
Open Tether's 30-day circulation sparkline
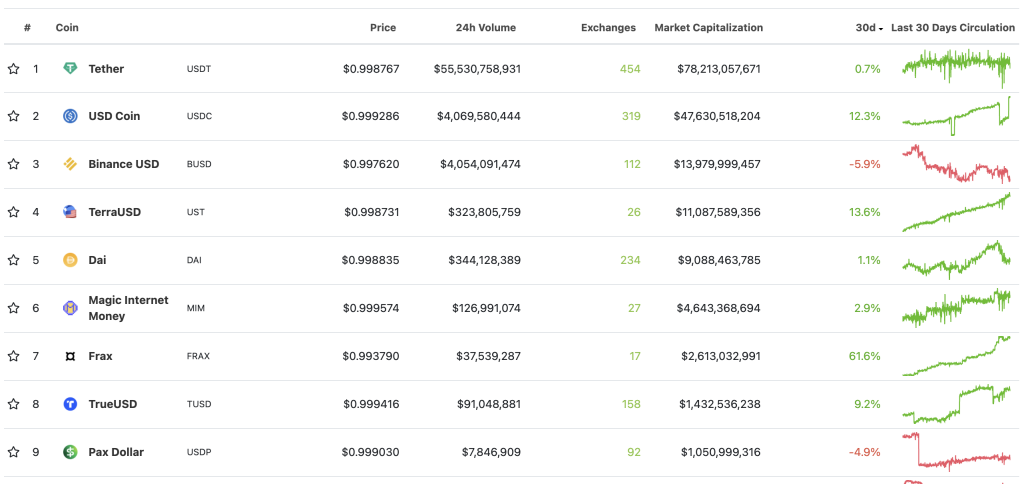coord(956,67)
